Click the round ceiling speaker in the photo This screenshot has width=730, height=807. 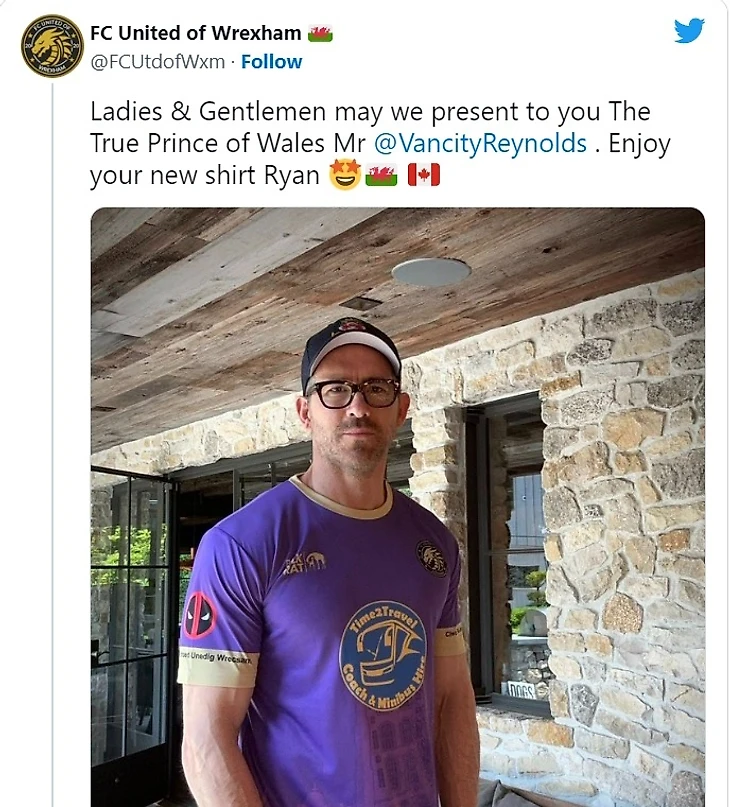tap(431, 272)
